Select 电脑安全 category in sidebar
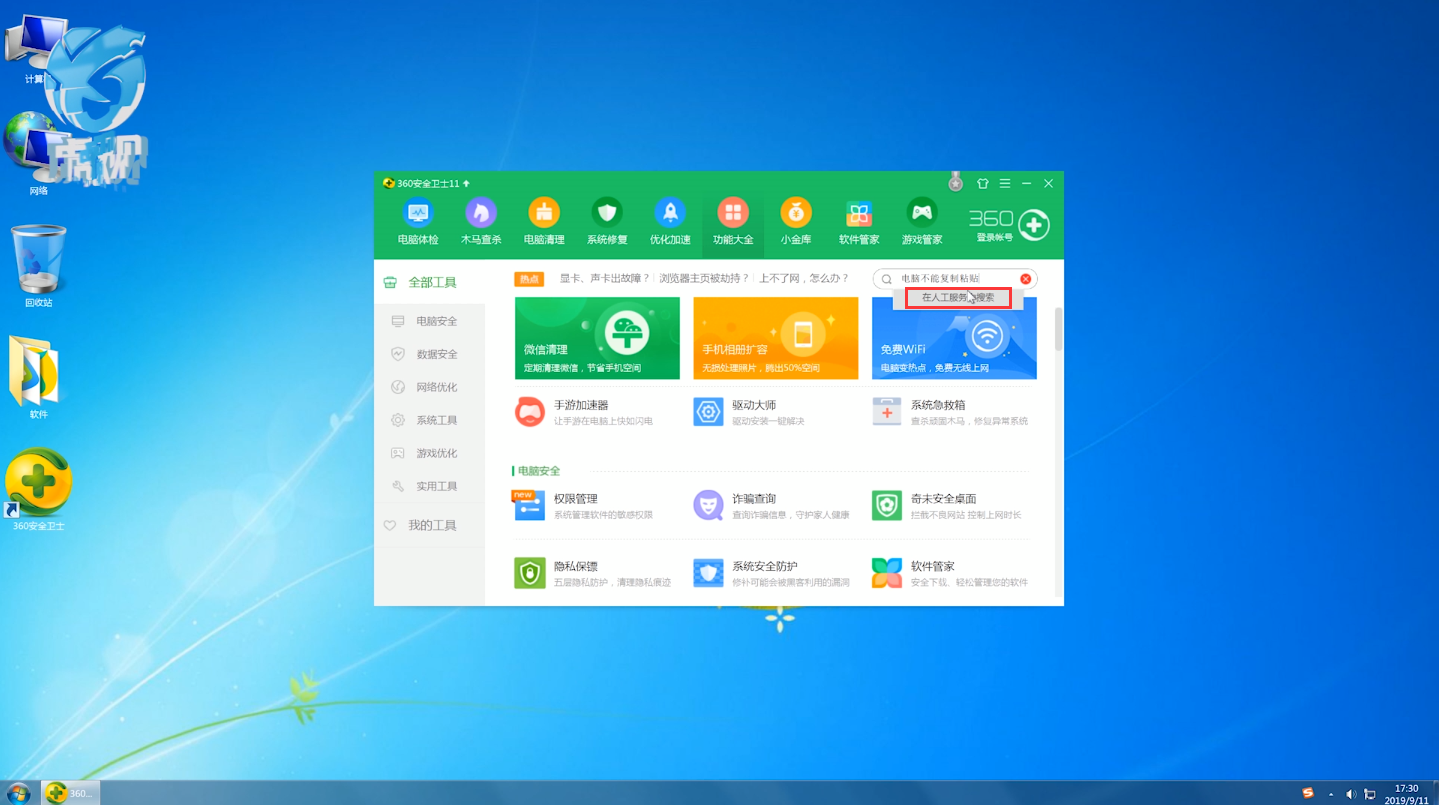1439x805 pixels. click(x=425, y=321)
